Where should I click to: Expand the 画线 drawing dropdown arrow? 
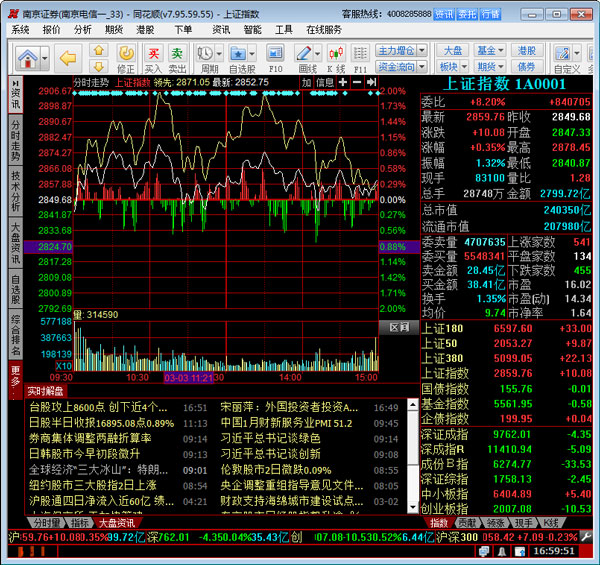coord(317,54)
